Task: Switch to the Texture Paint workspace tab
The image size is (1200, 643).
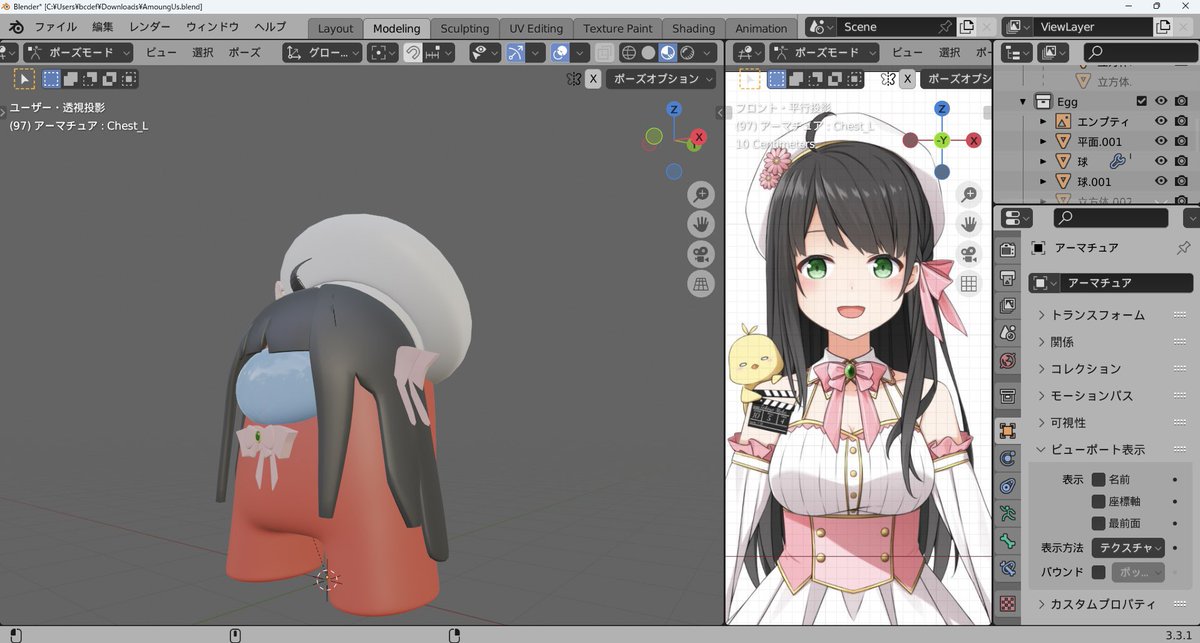Action: pos(618,29)
